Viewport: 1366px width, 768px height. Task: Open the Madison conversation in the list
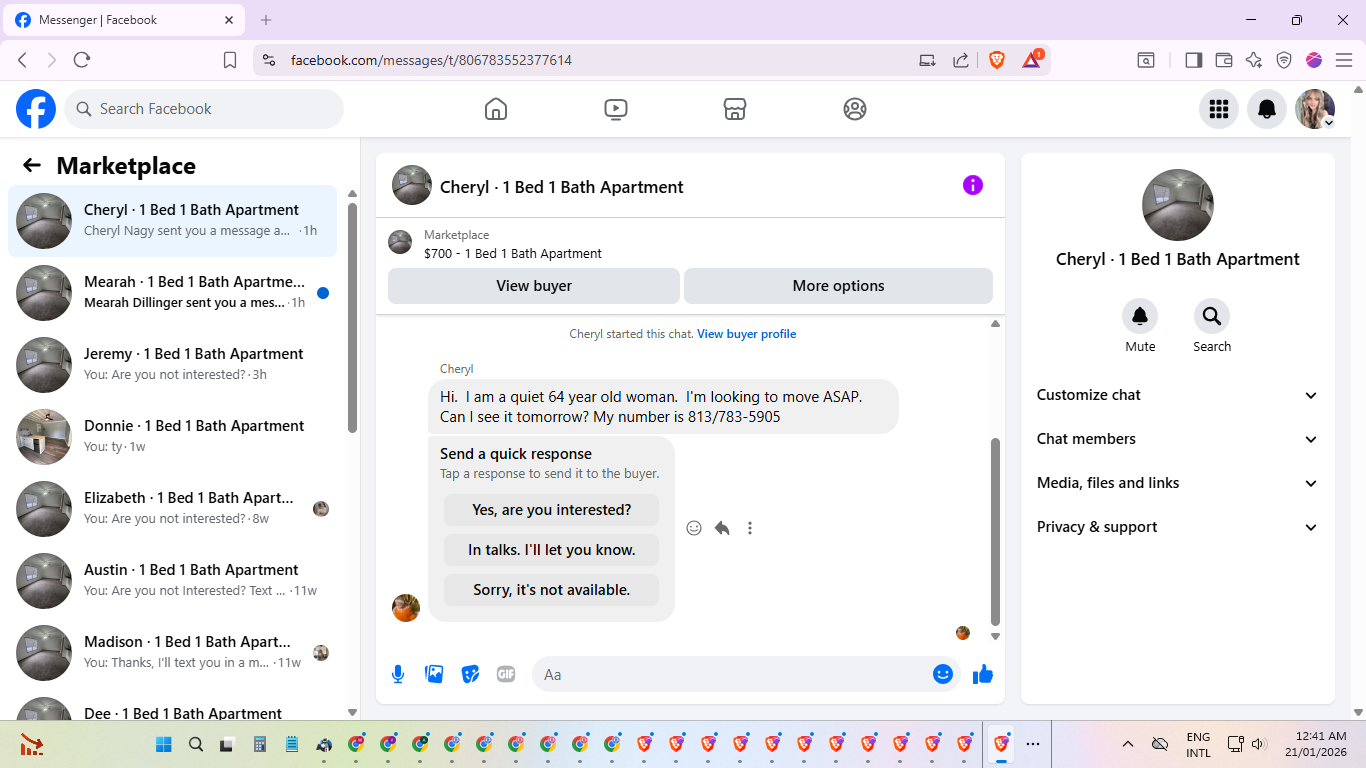(172, 653)
